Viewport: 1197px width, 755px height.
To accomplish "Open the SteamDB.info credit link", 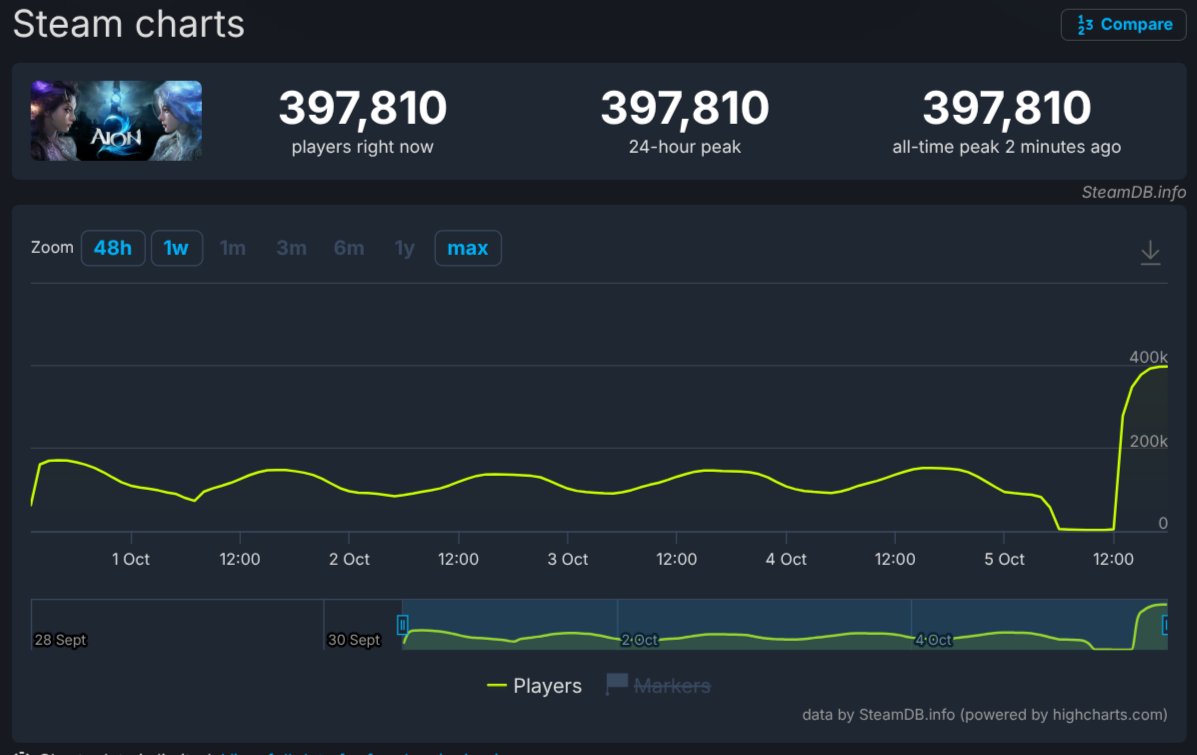I will (1134, 192).
